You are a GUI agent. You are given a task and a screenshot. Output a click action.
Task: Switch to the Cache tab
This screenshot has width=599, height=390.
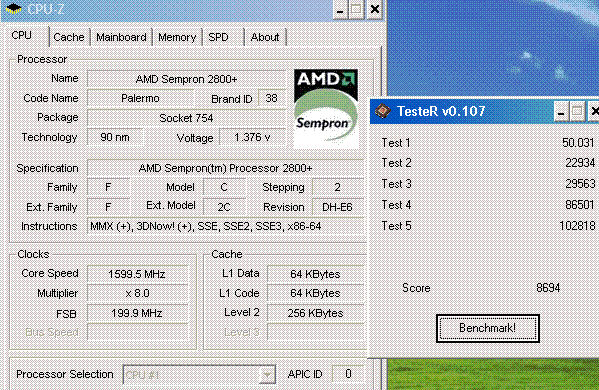[x=69, y=37]
